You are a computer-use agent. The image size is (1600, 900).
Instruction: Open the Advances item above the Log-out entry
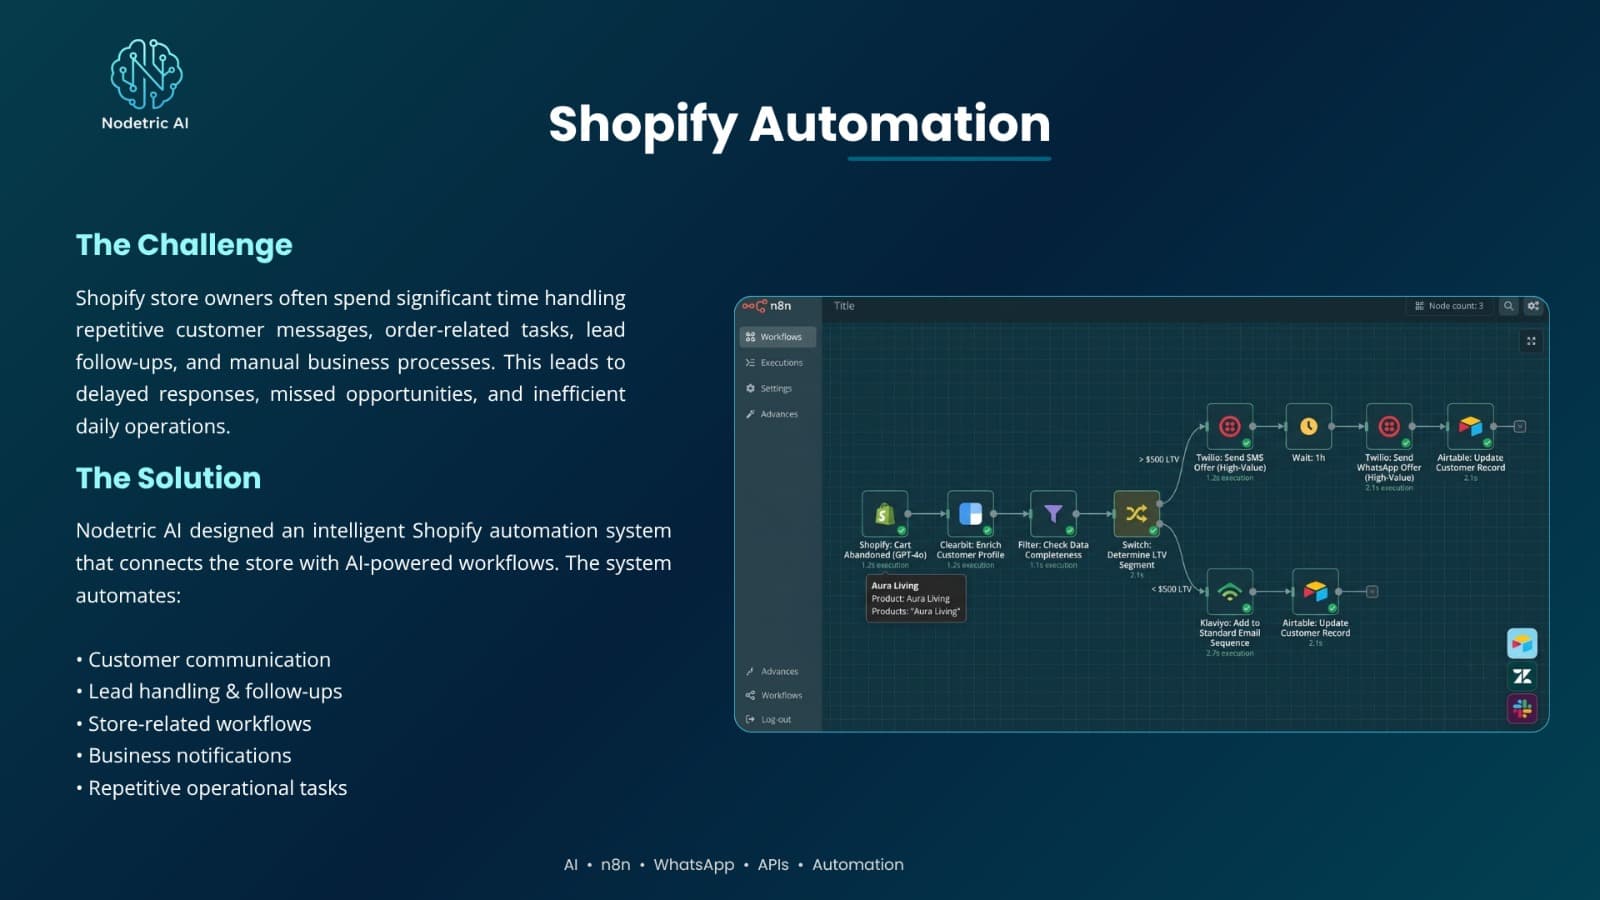click(x=772, y=671)
